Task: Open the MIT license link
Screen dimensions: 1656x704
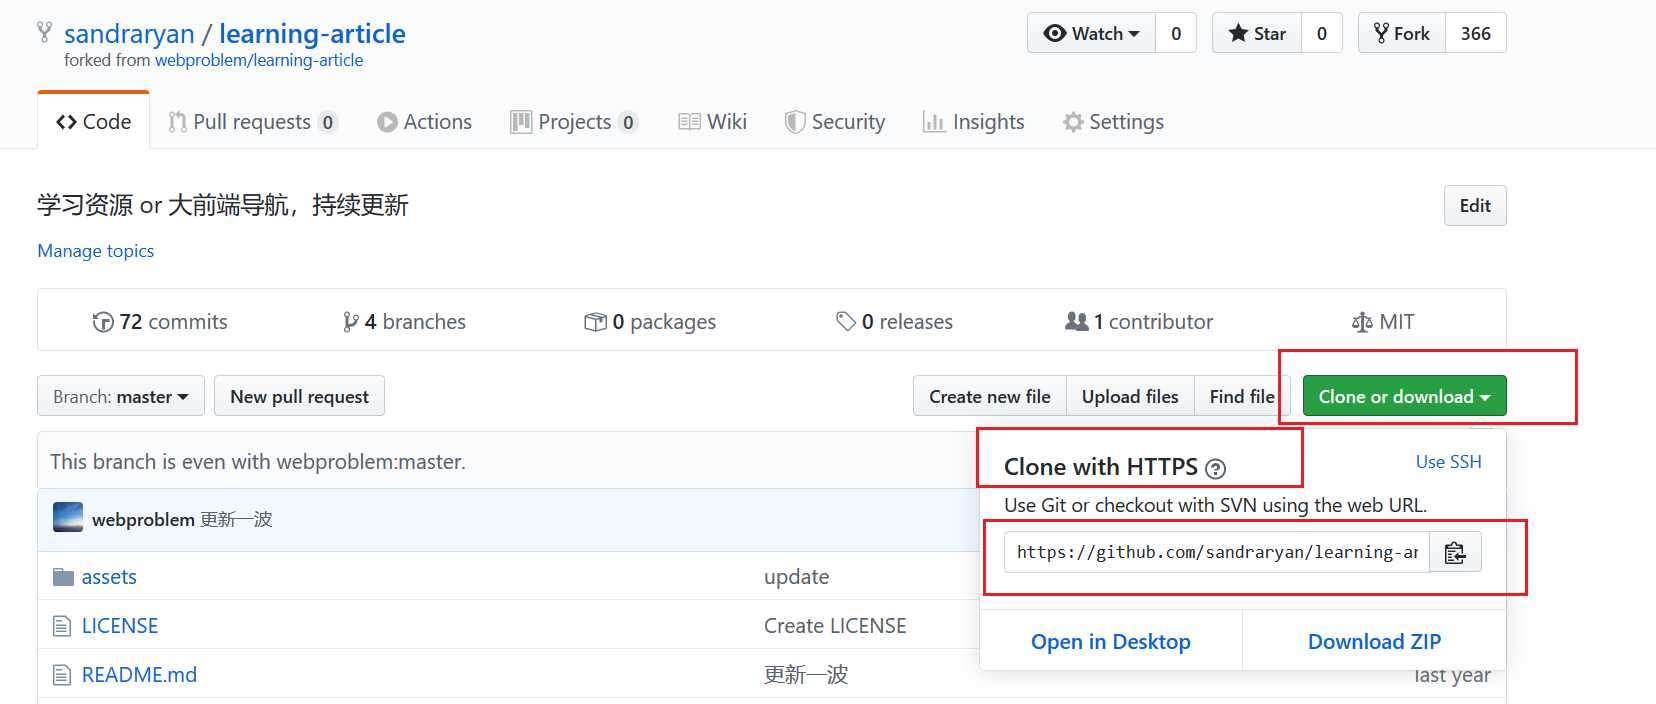Action: (1383, 322)
